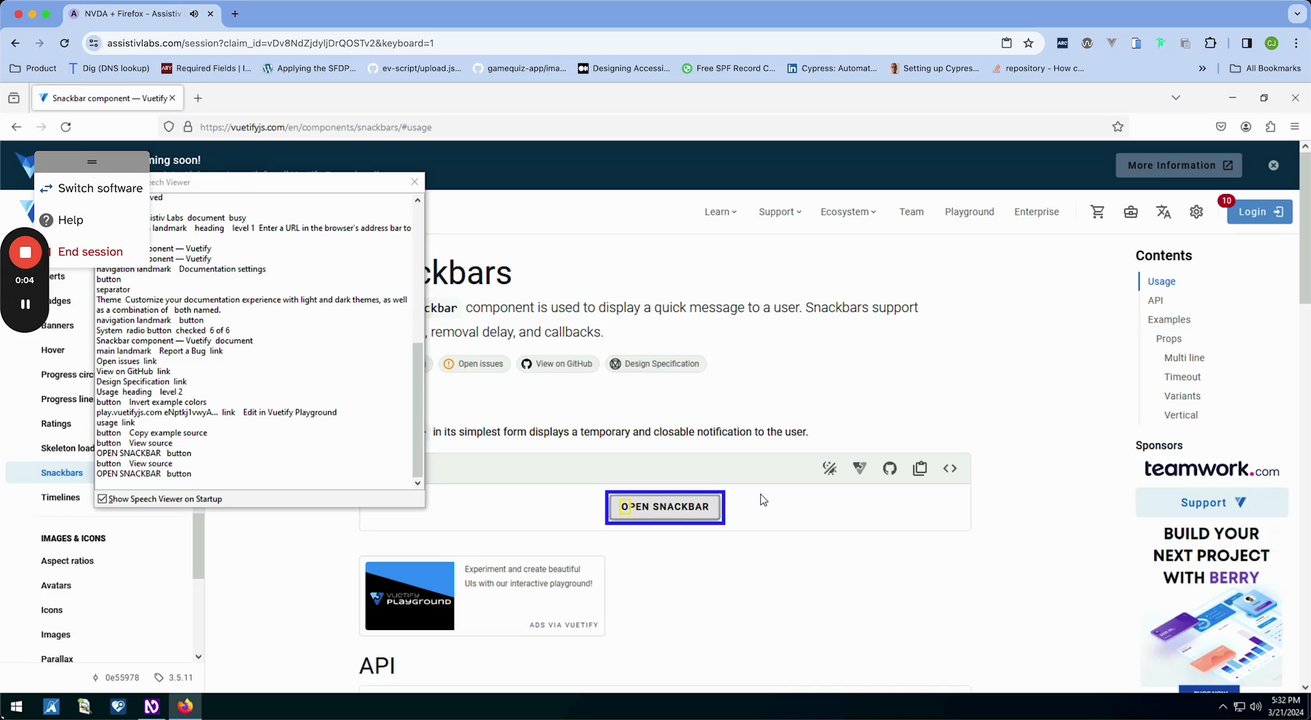The height and width of the screenshot is (720, 1311).
Task: Open Firefox account icon in toolbar
Action: (1246, 127)
